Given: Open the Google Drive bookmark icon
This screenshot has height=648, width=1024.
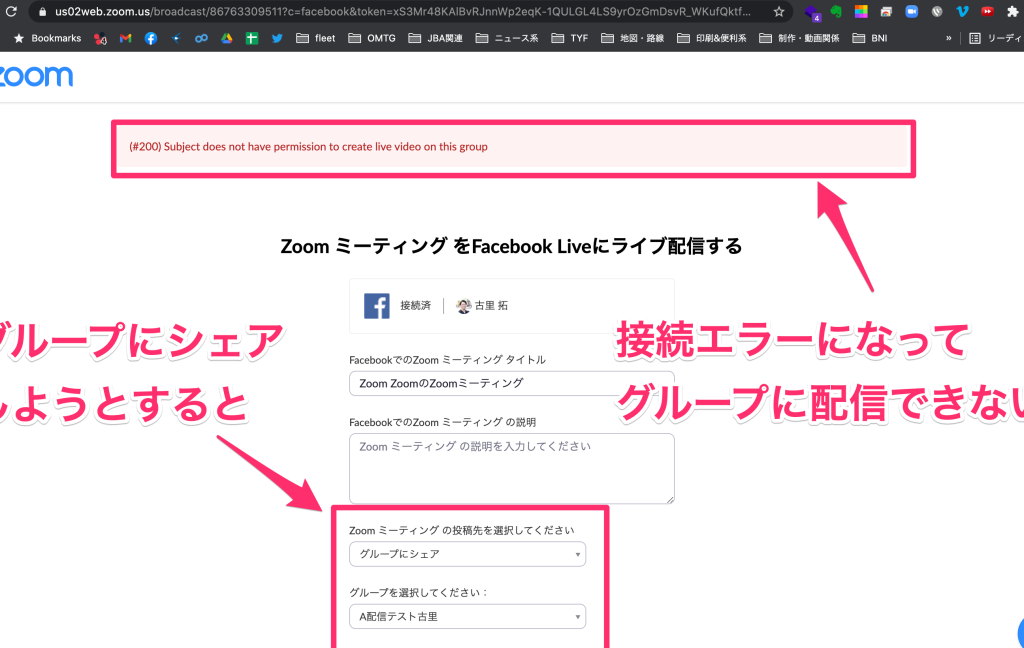Looking at the screenshot, I should (x=227, y=39).
